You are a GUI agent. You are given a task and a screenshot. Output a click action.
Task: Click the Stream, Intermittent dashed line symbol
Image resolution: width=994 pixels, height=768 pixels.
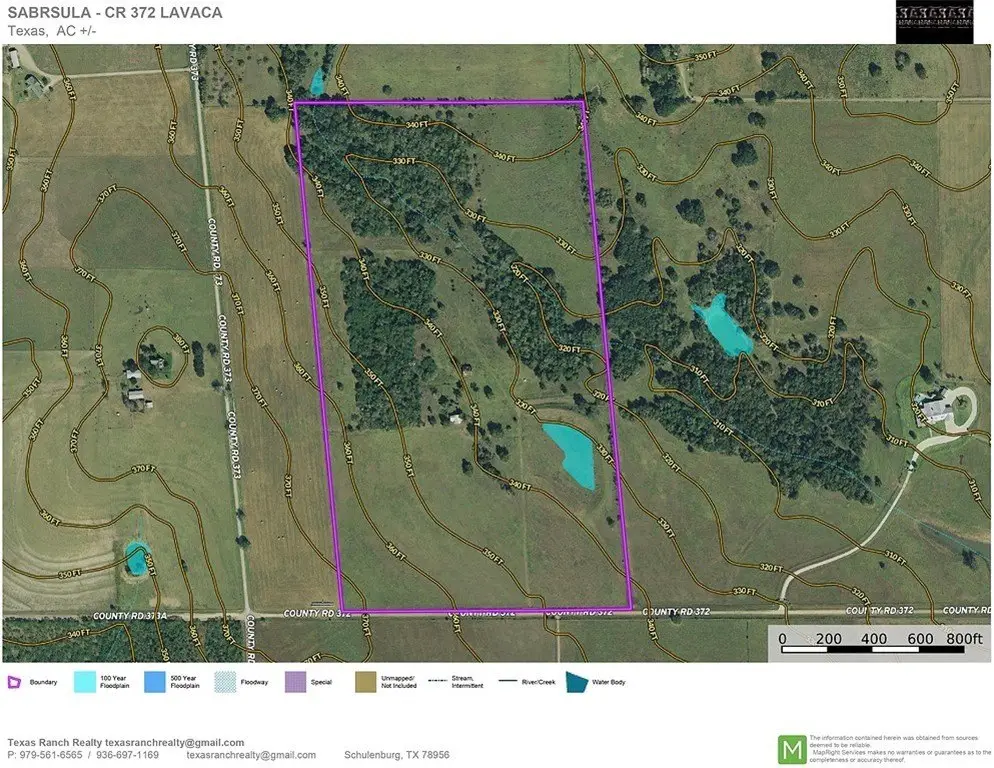pos(436,681)
